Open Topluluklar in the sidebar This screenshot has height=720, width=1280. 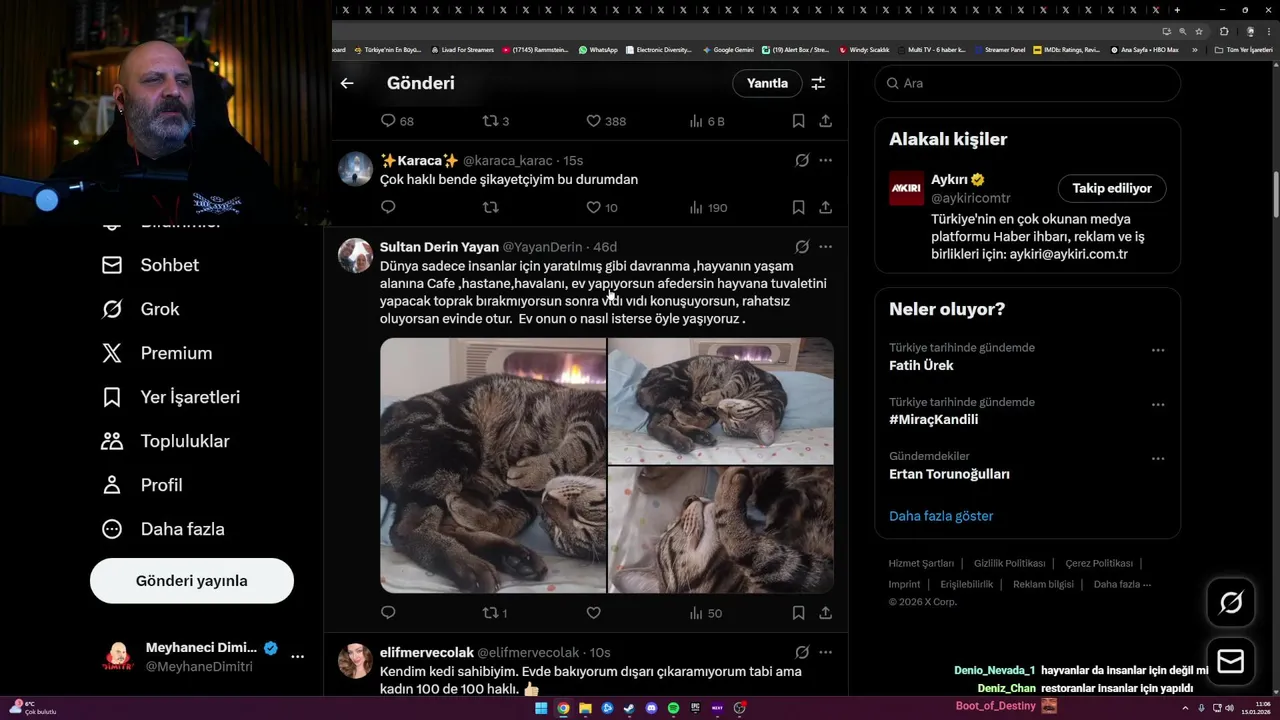point(166,441)
